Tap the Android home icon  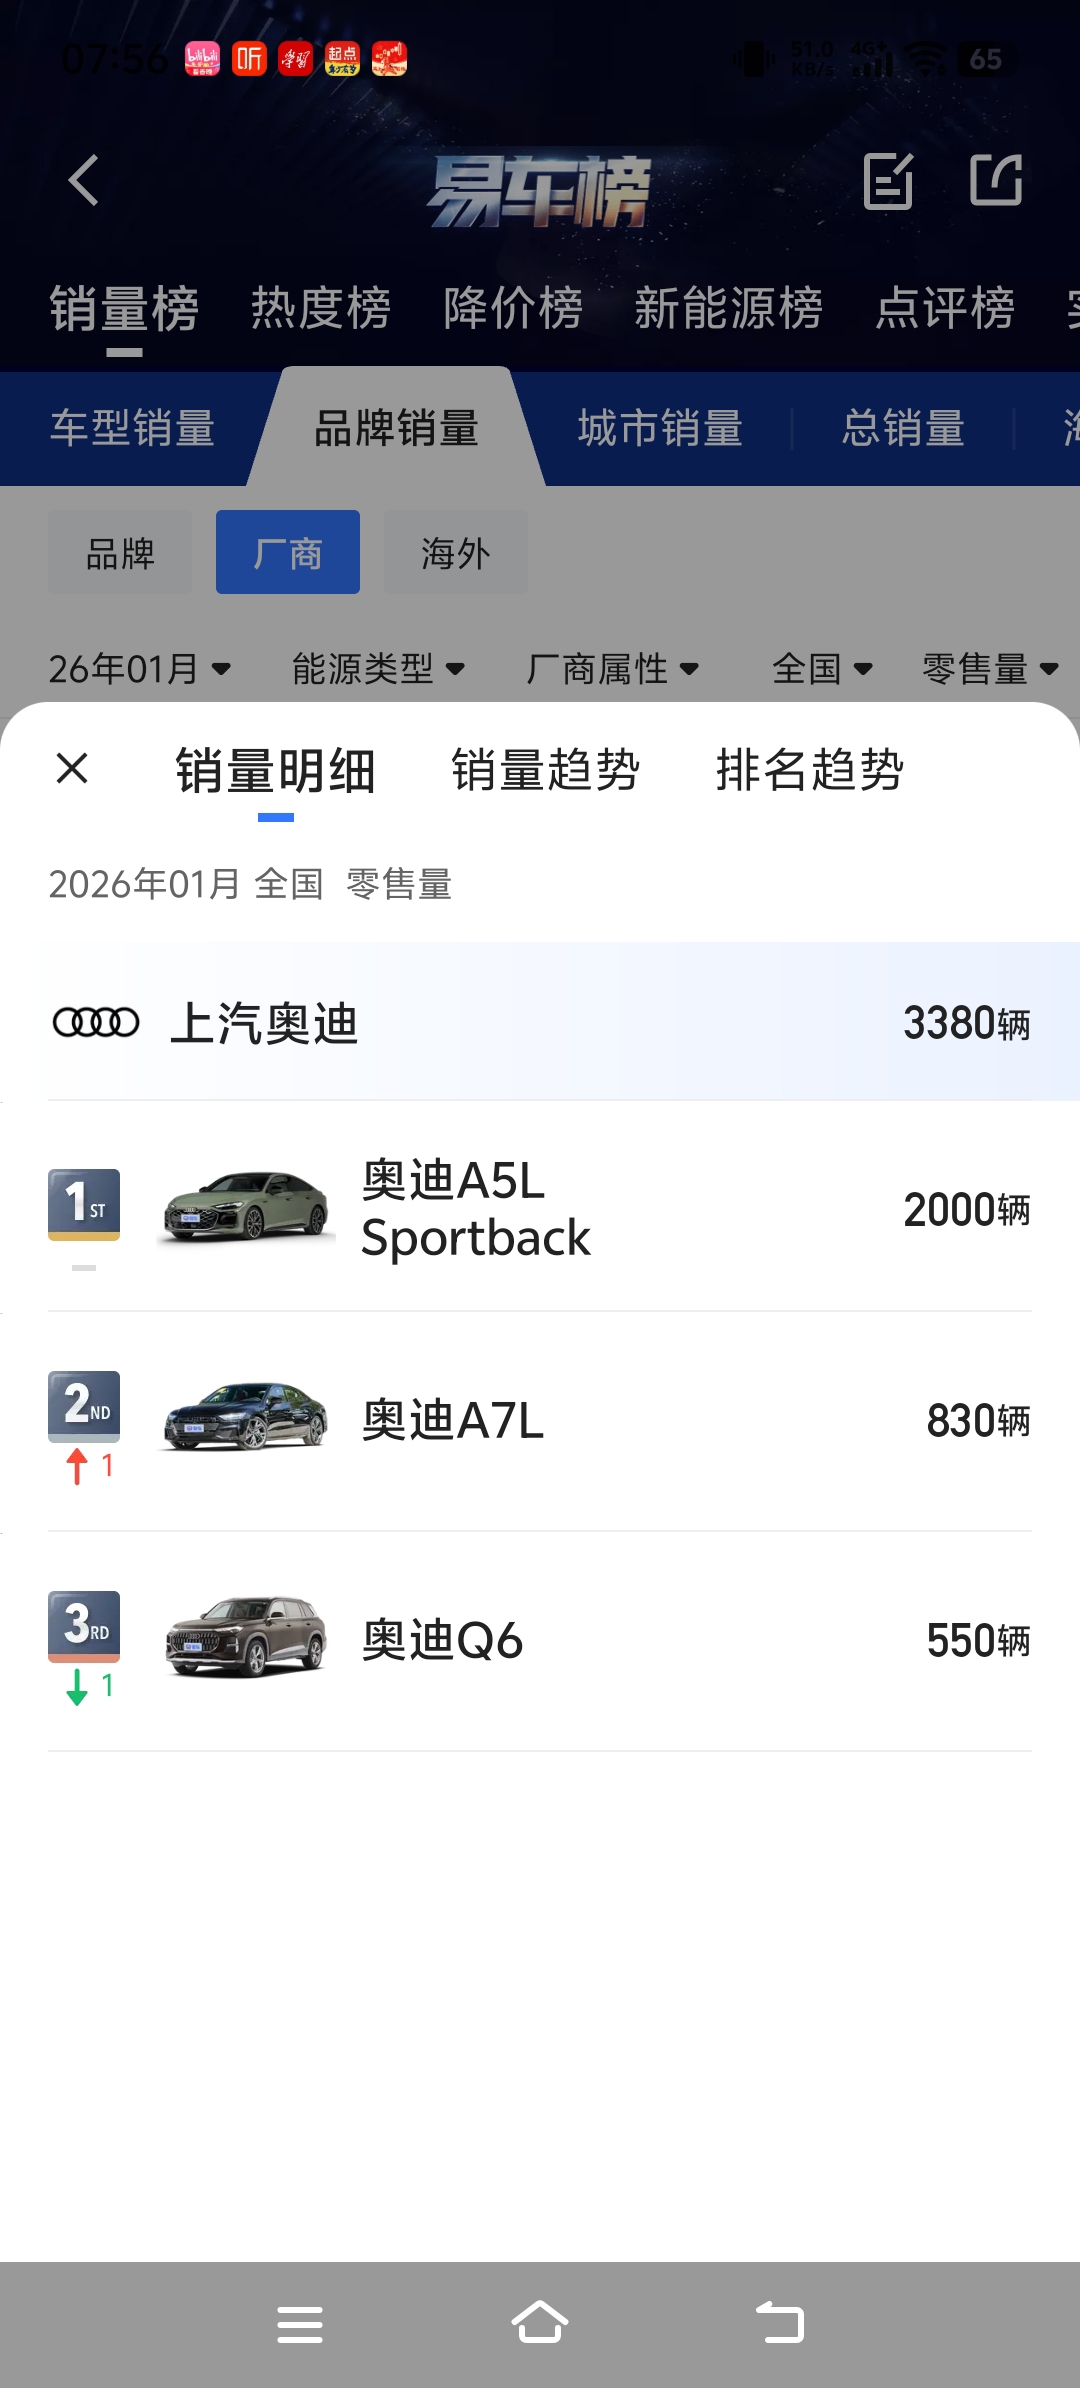click(540, 2324)
